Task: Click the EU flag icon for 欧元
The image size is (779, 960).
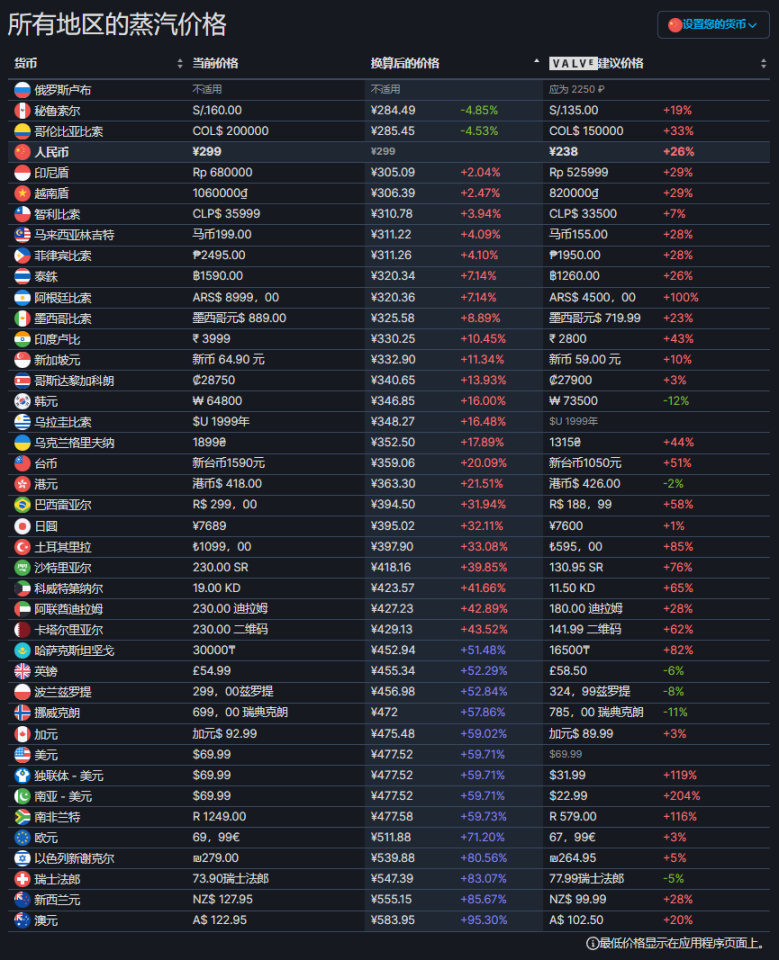Action: (x=22, y=838)
